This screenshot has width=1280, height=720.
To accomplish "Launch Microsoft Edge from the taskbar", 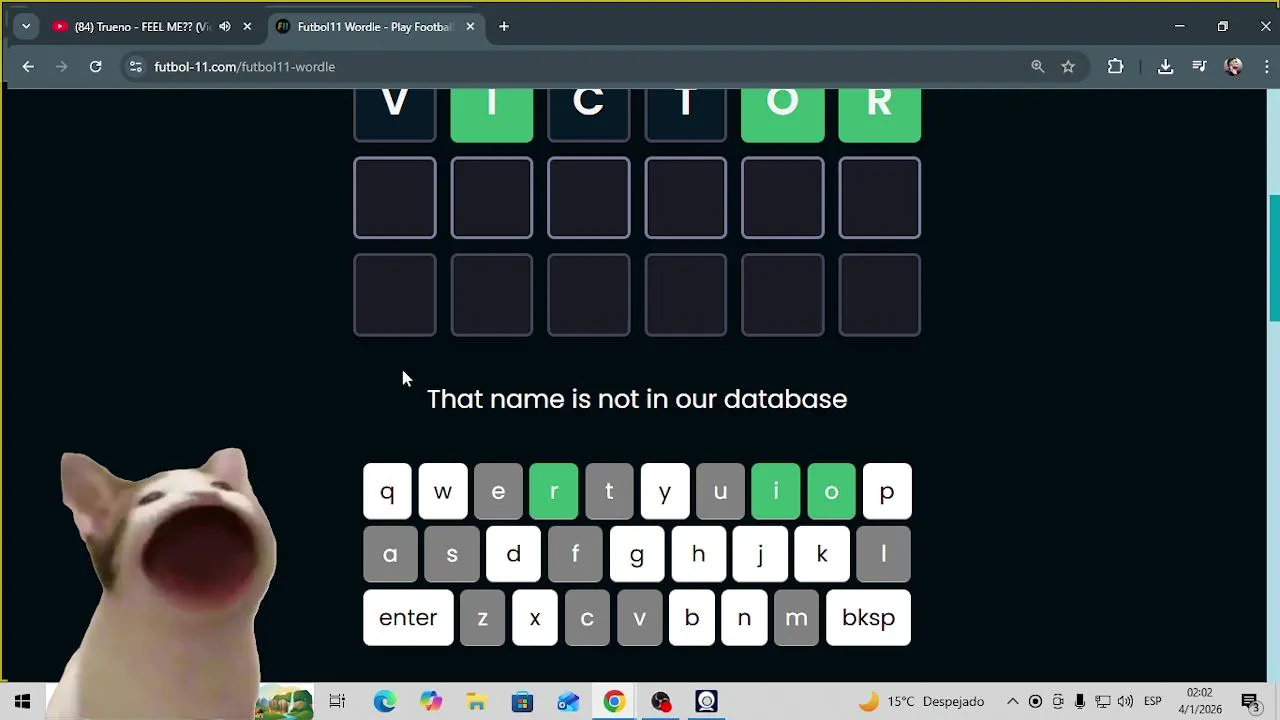I will [385, 701].
